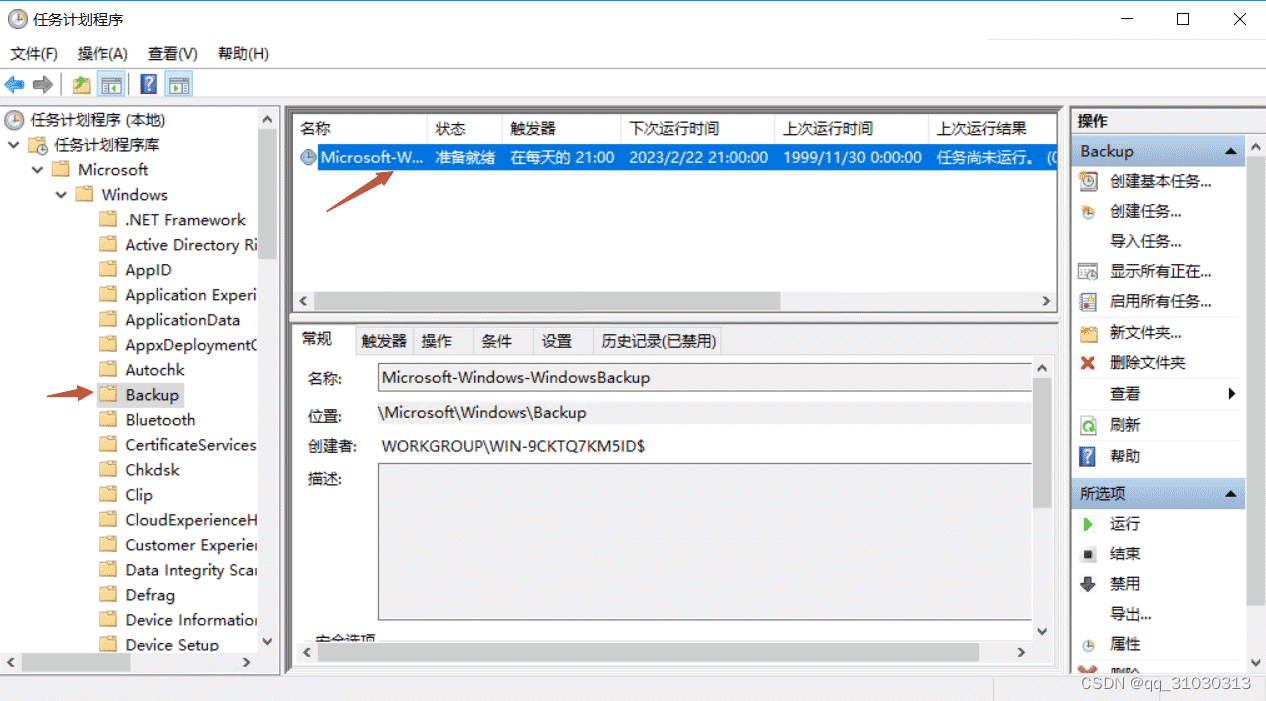Click the show/hide console tree toolbar icon
1266x701 pixels.
click(x=111, y=85)
